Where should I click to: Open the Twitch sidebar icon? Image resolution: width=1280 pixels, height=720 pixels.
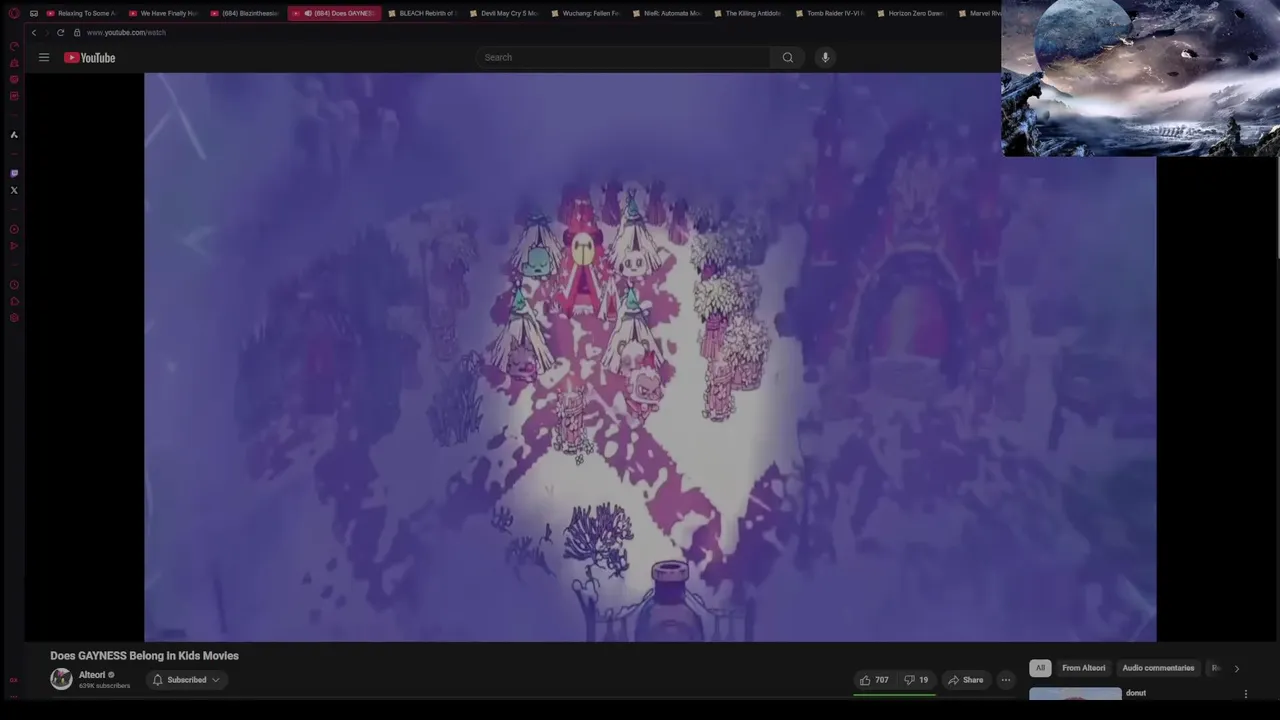click(x=14, y=173)
